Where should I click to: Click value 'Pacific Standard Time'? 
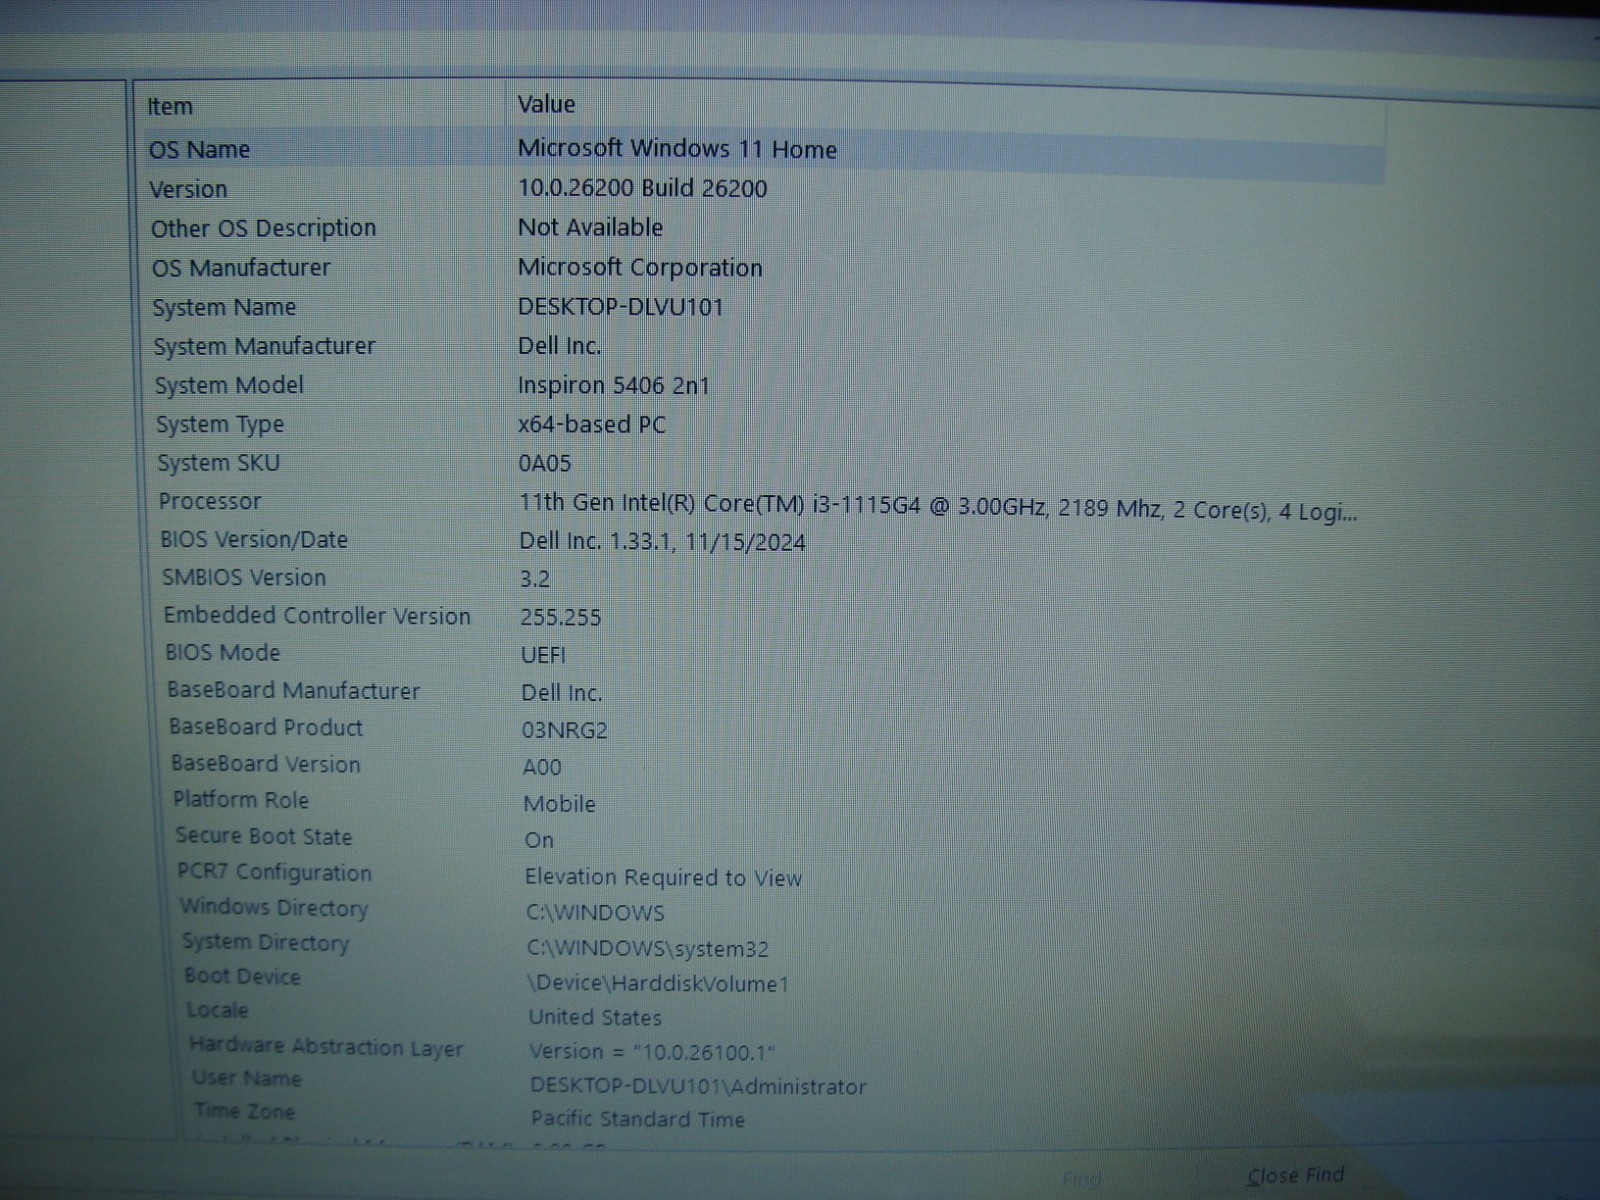pos(638,1119)
